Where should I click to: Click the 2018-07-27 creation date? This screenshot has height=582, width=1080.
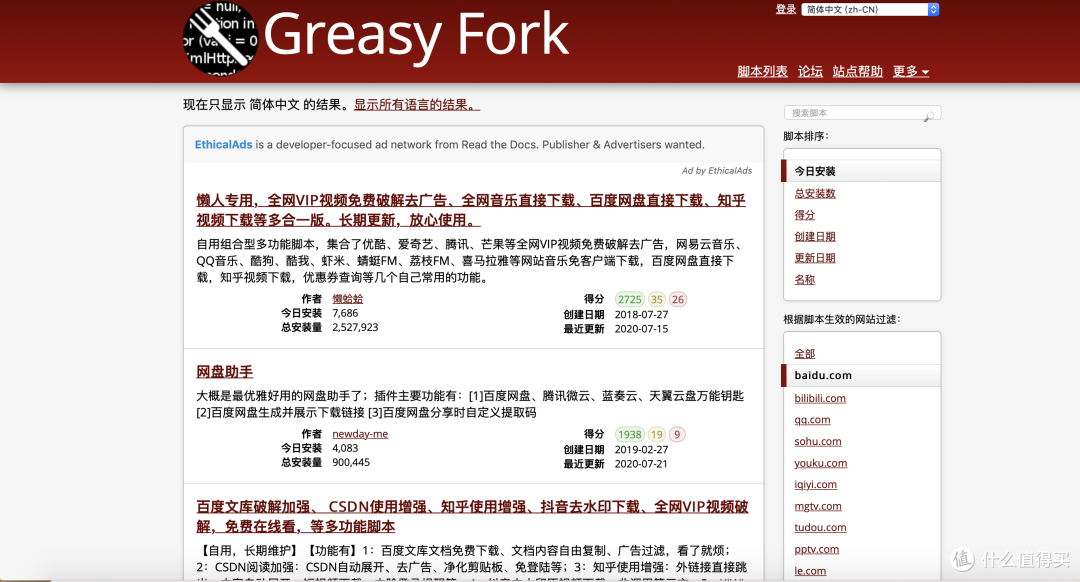pos(641,314)
